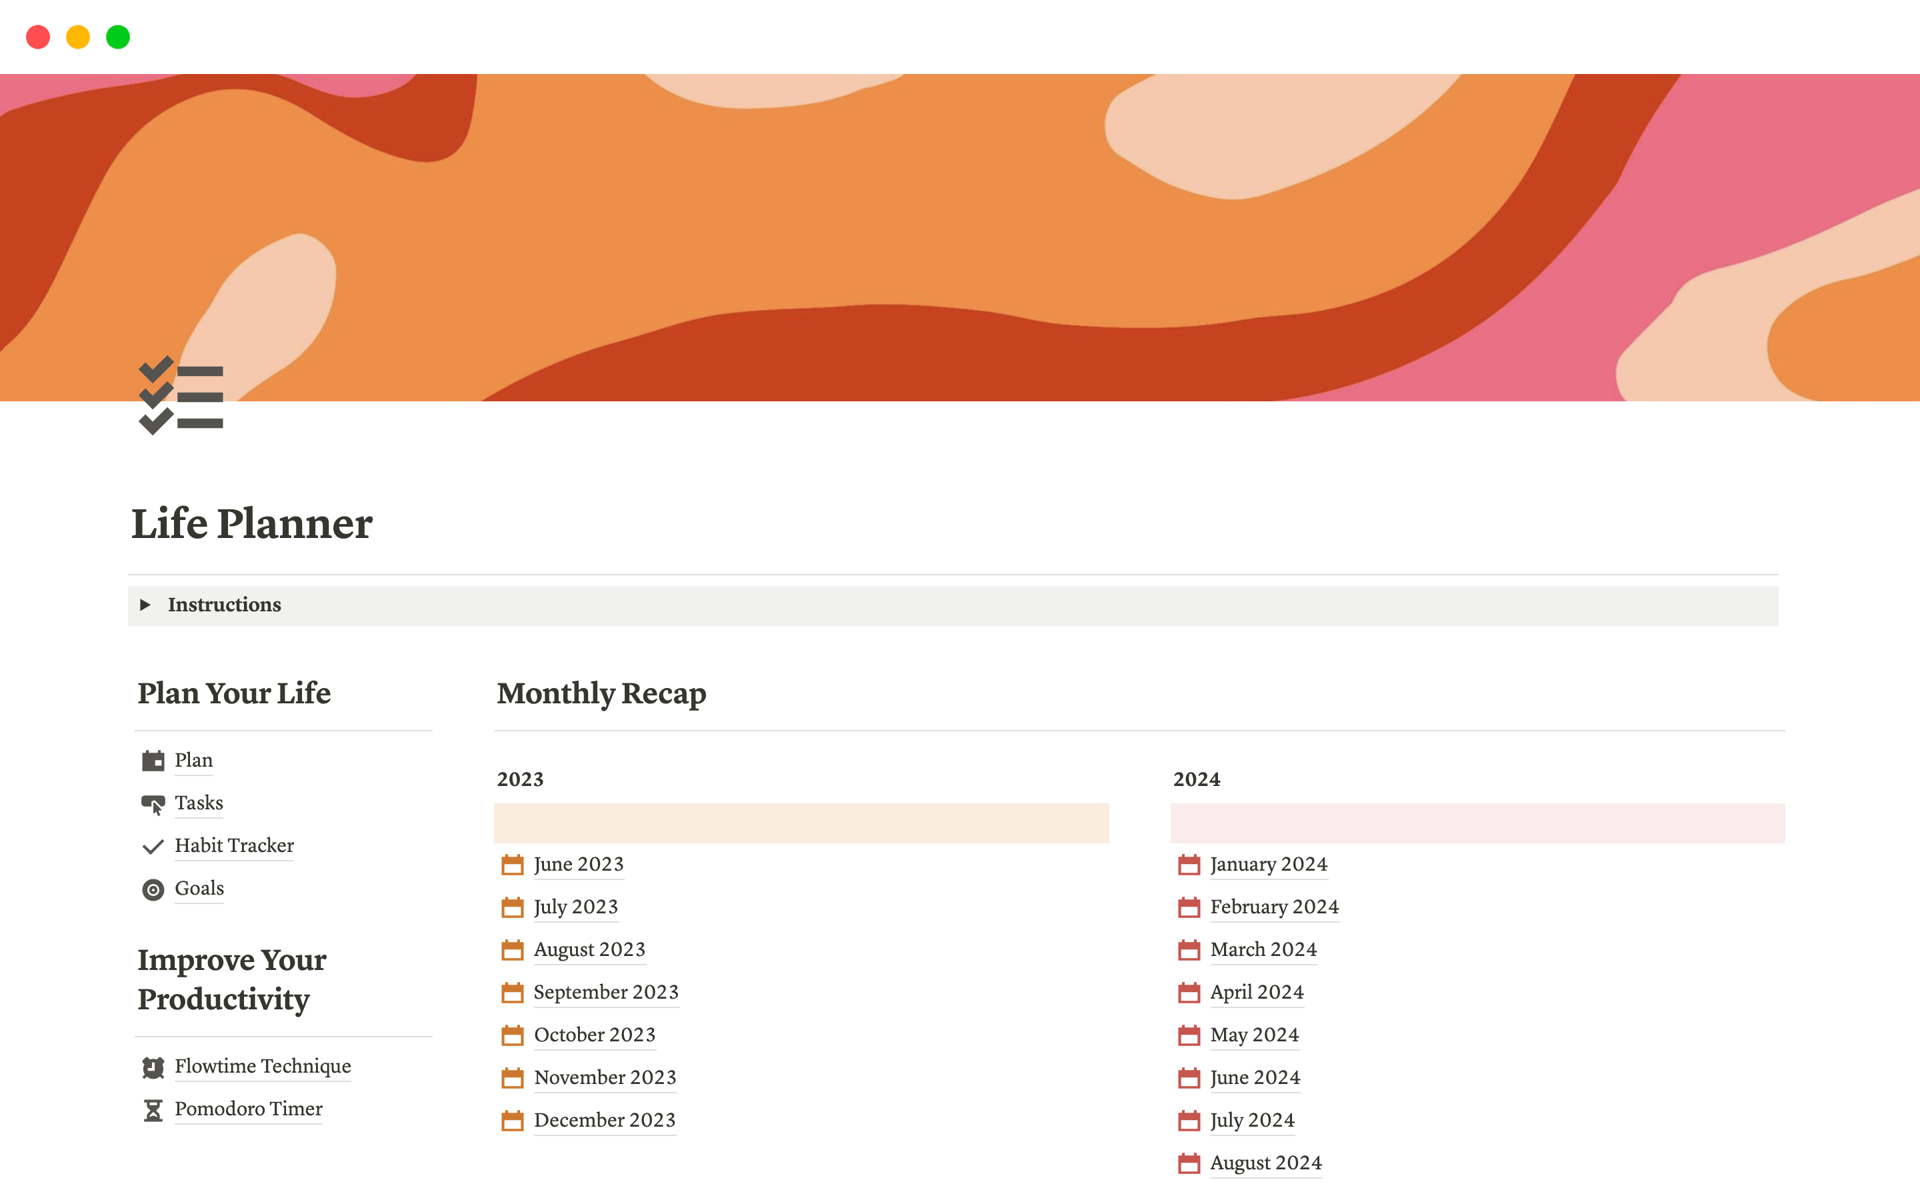Open the Pomodoro Timer page
The width and height of the screenshot is (1920, 1200).
point(248,1109)
